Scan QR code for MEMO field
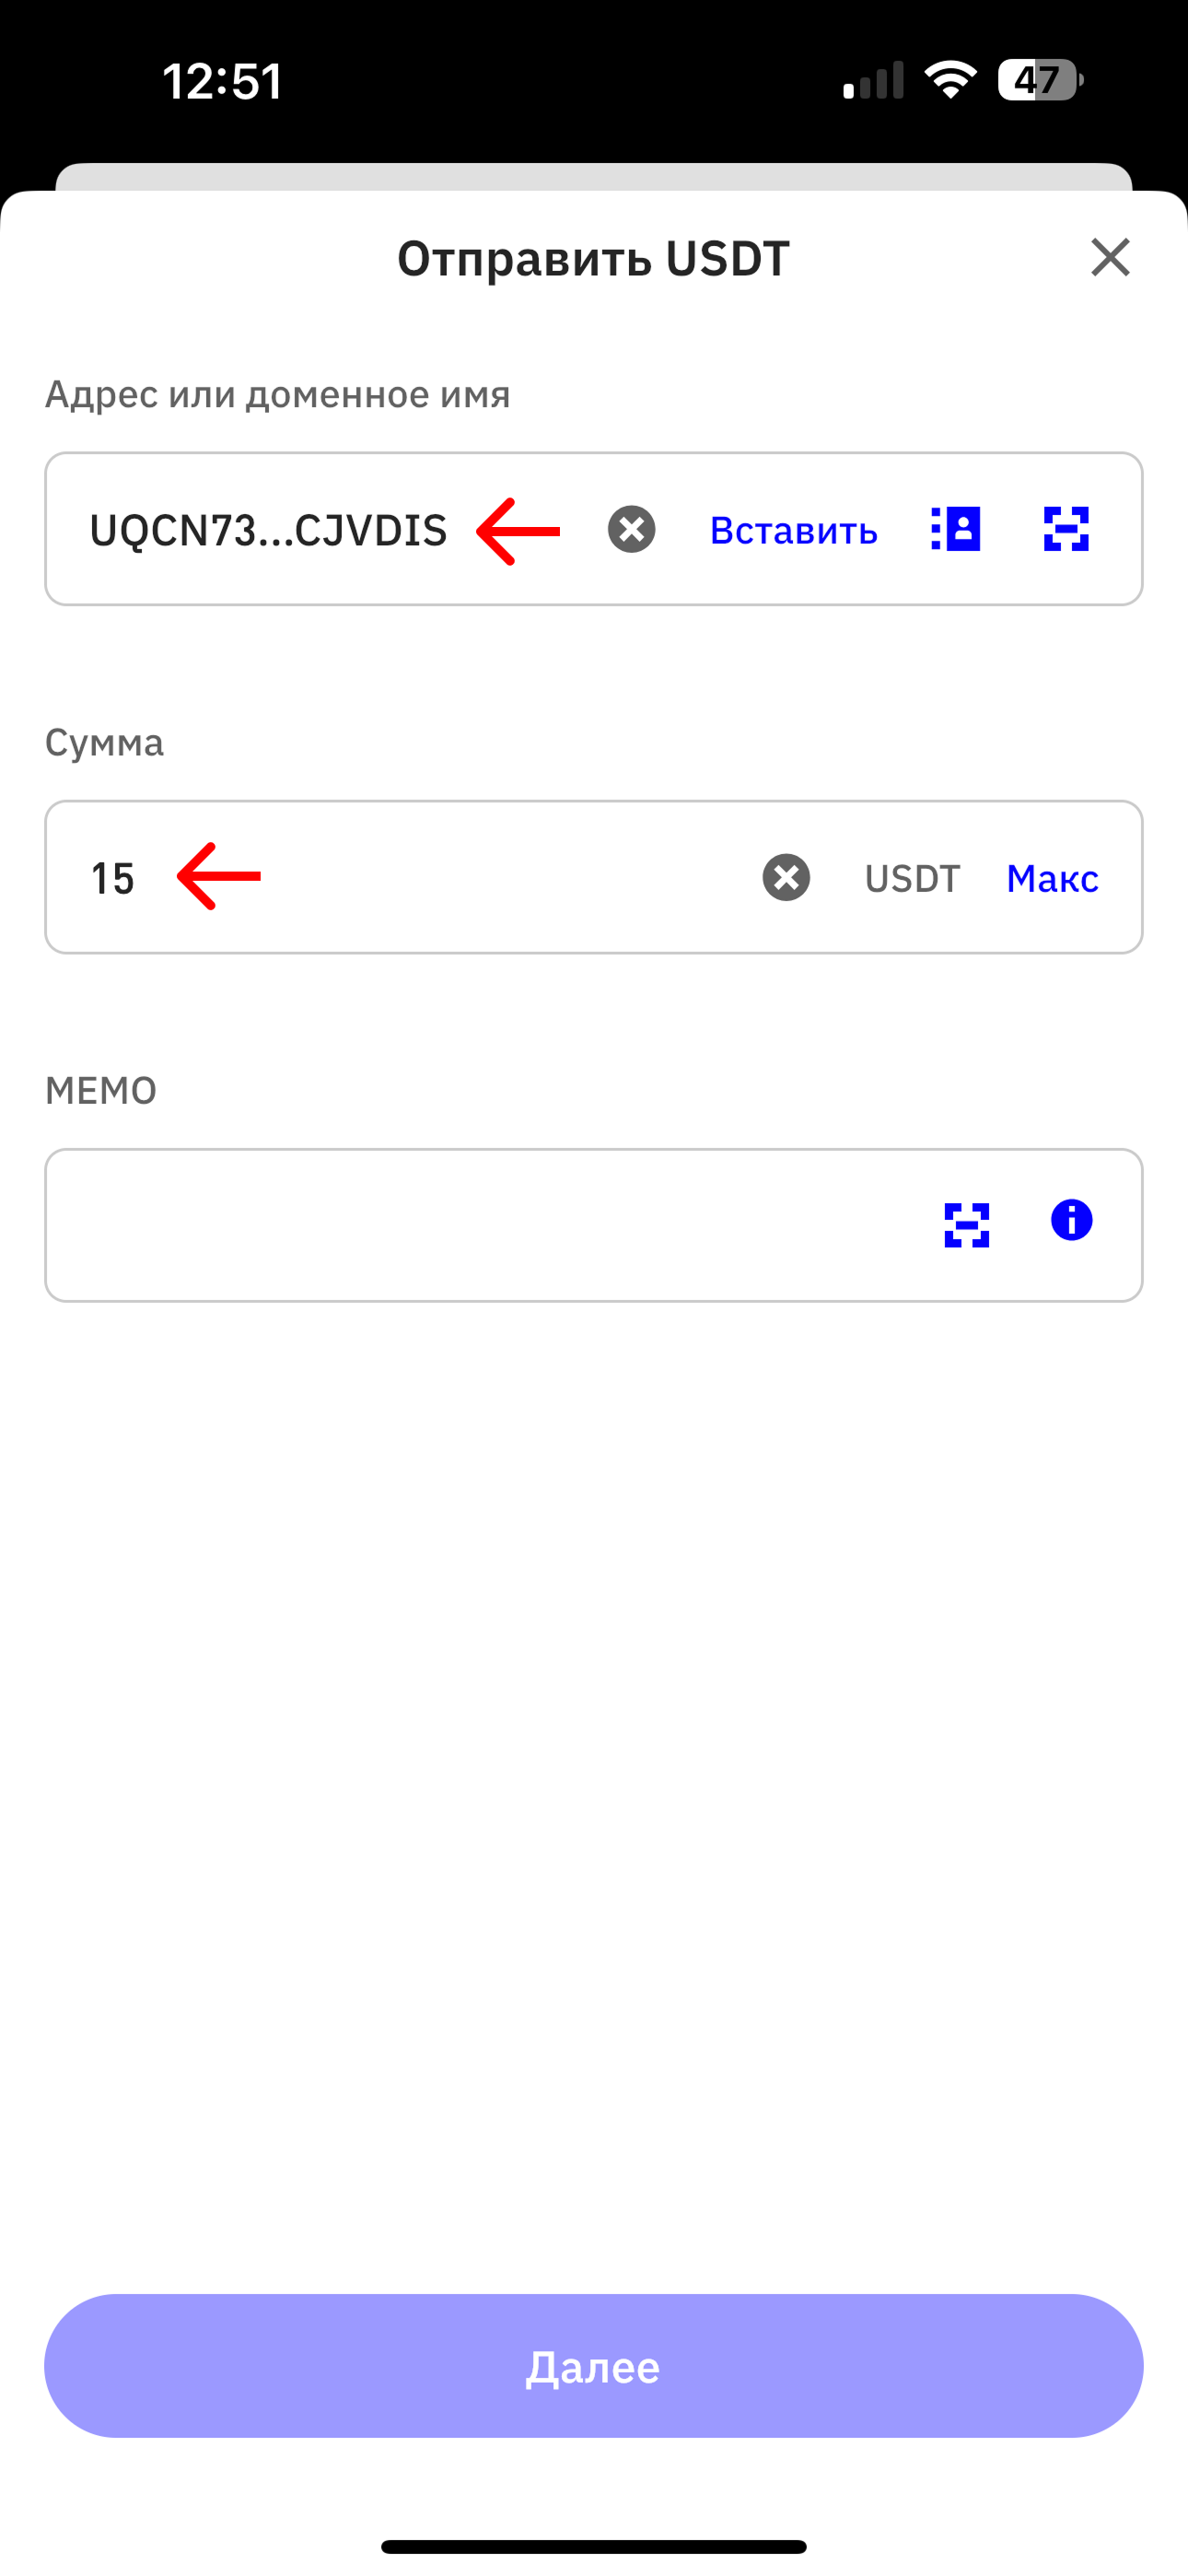This screenshot has height=2576, width=1188. (x=967, y=1225)
